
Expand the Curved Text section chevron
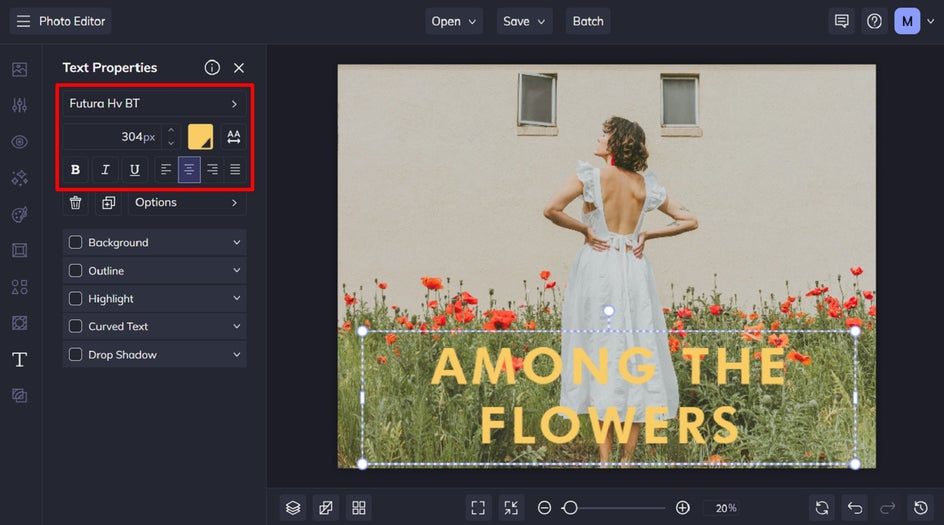point(237,327)
